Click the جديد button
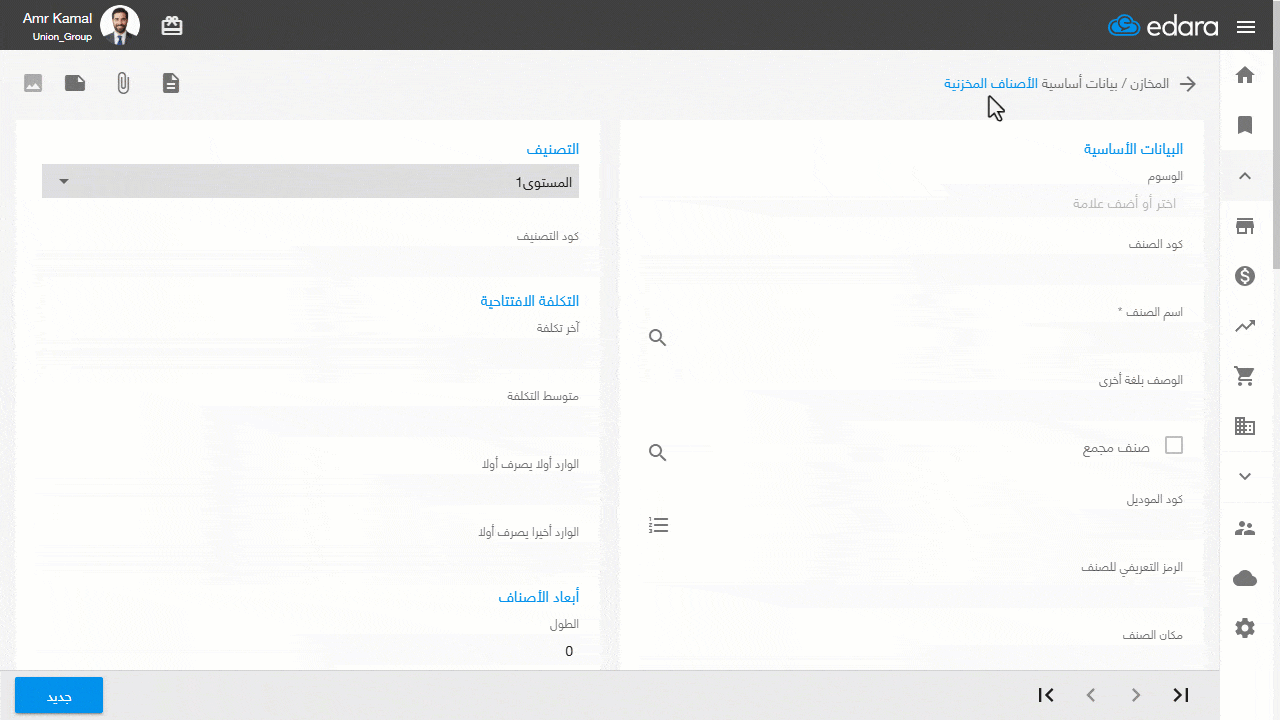Screen dimensions: 1280x720 click(59, 695)
